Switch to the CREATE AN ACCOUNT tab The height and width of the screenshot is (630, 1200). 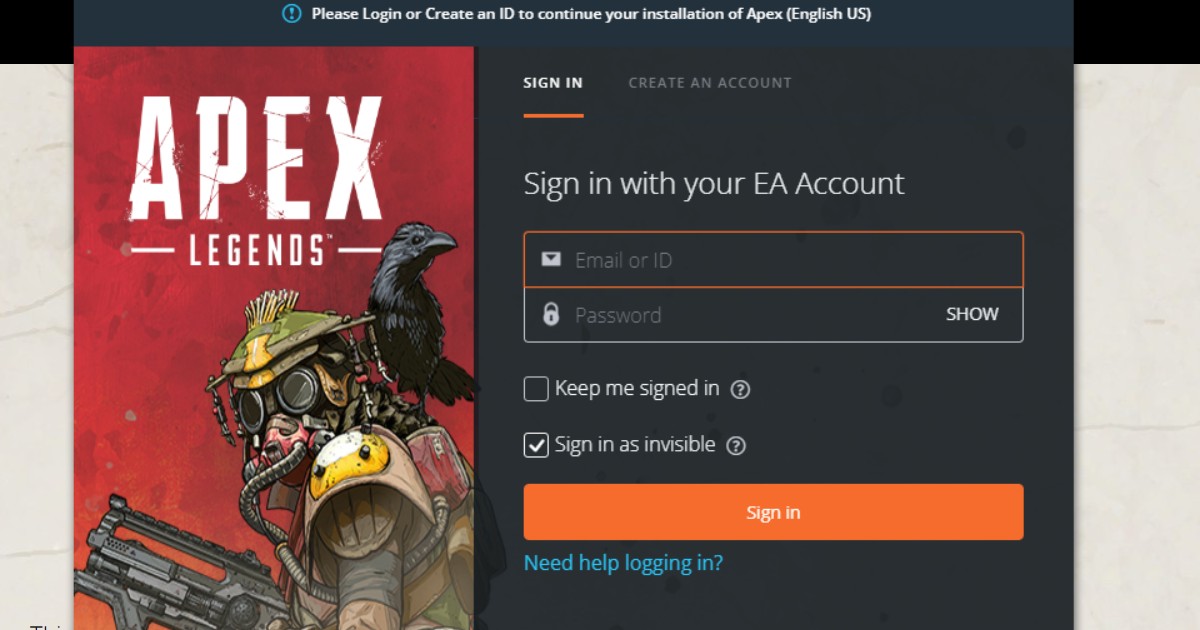pos(710,83)
